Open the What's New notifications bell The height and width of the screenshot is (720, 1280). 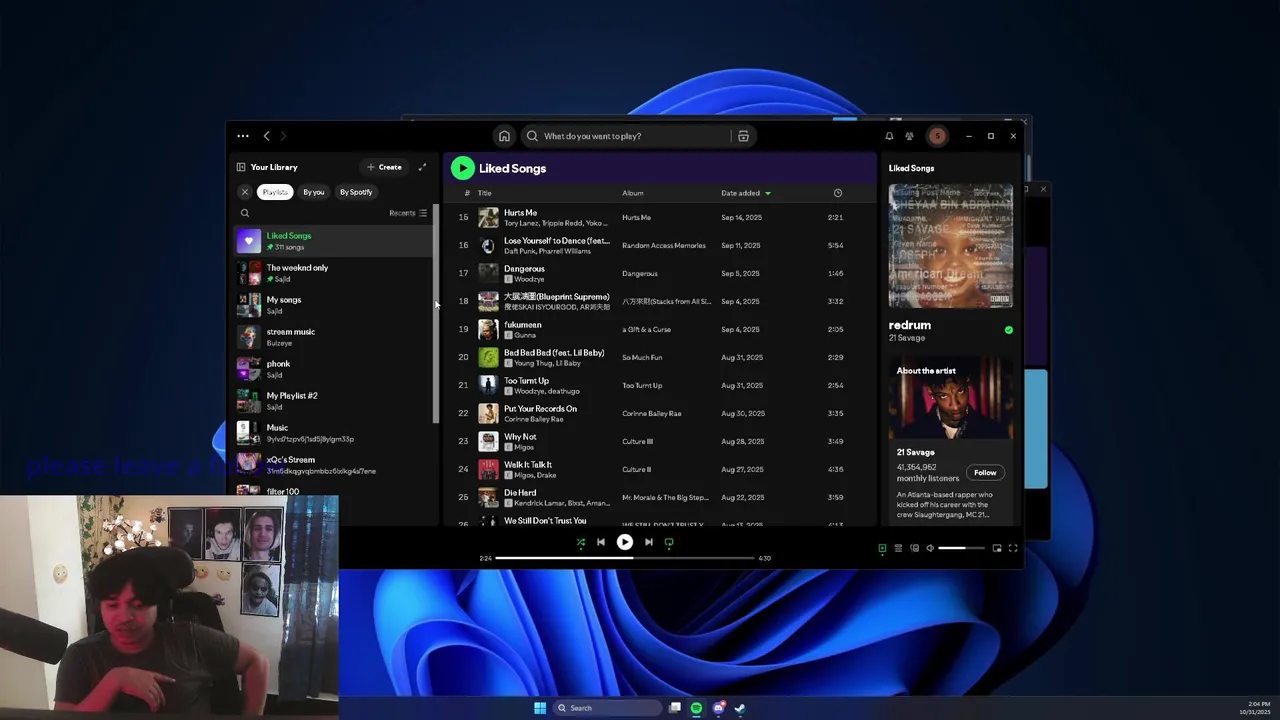coord(889,136)
